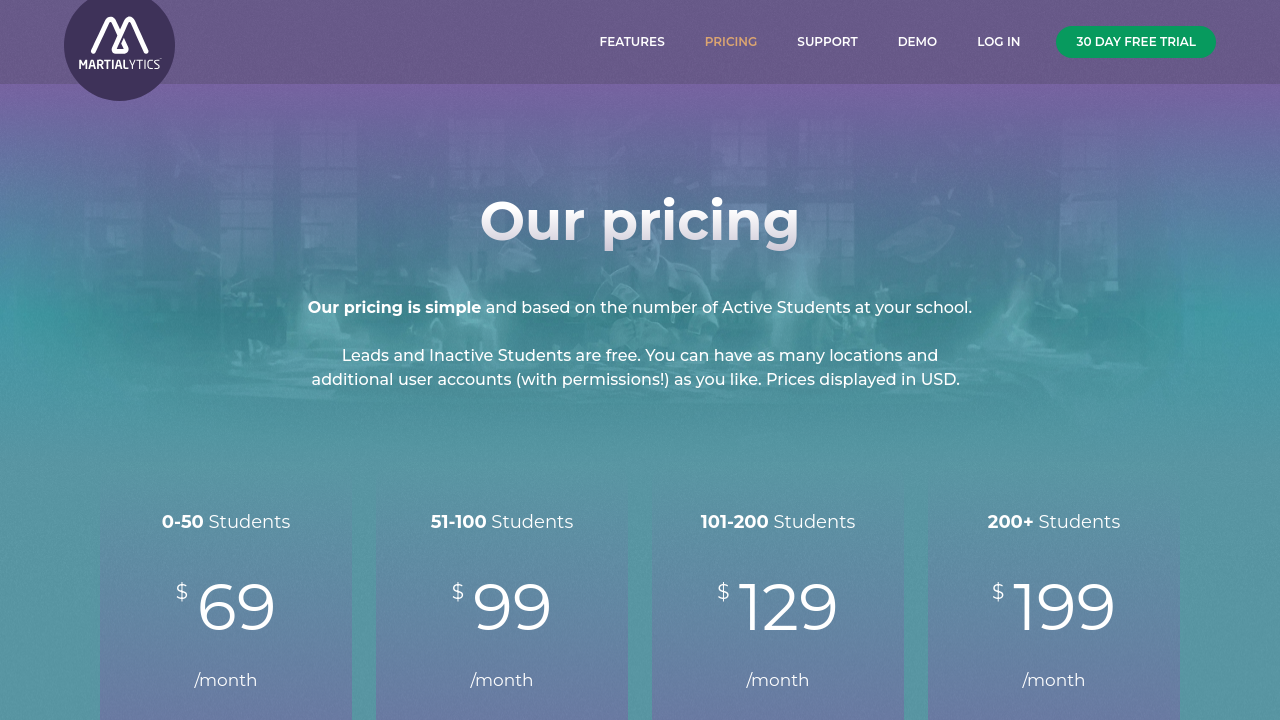Screen dimensions: 1280x720
Task: Select Demo in the navigation bar
Action: (x=917, y=42)
